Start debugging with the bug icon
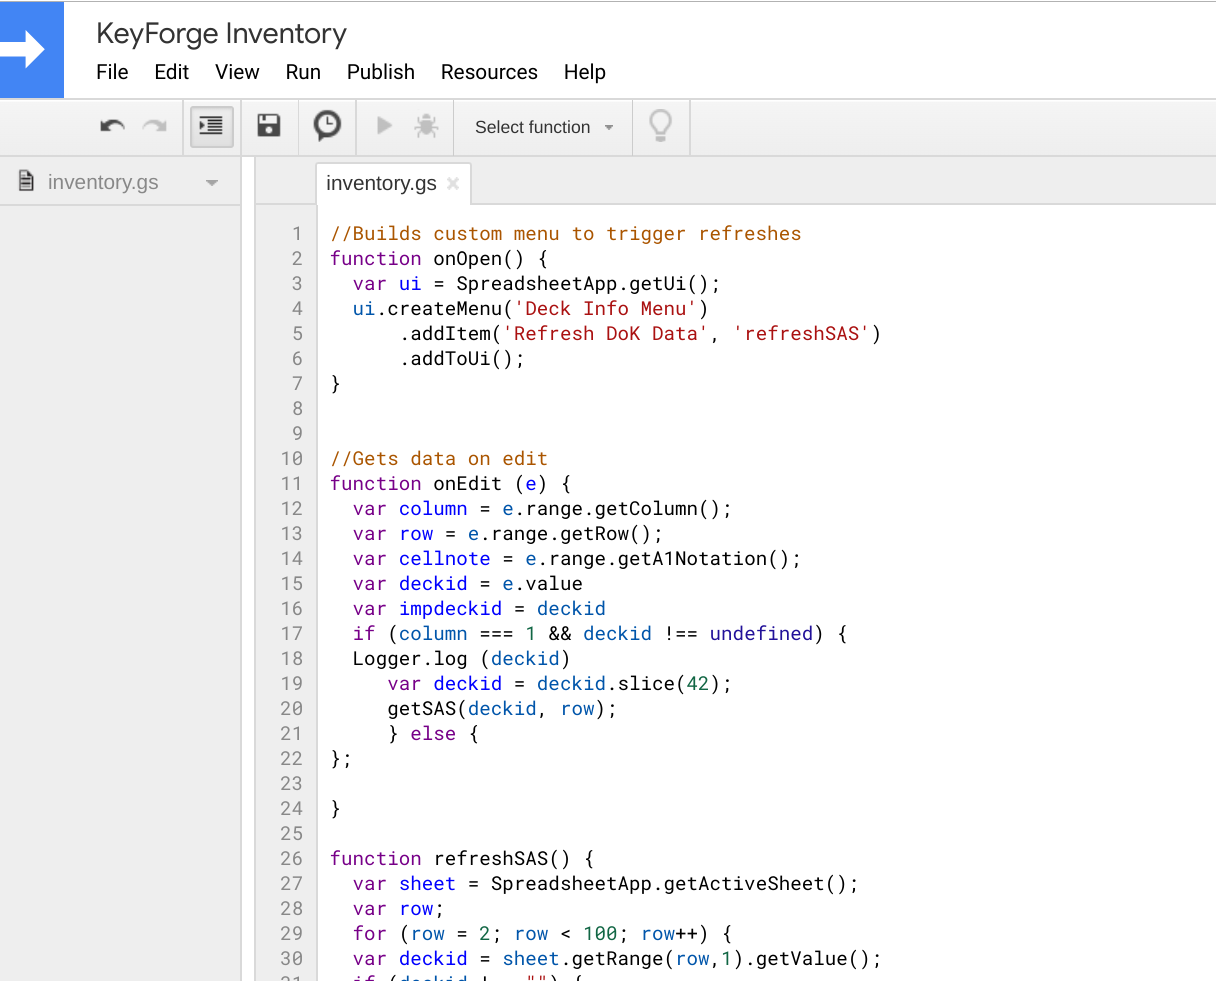The image size is (1216, 981). tap(426, 126)
